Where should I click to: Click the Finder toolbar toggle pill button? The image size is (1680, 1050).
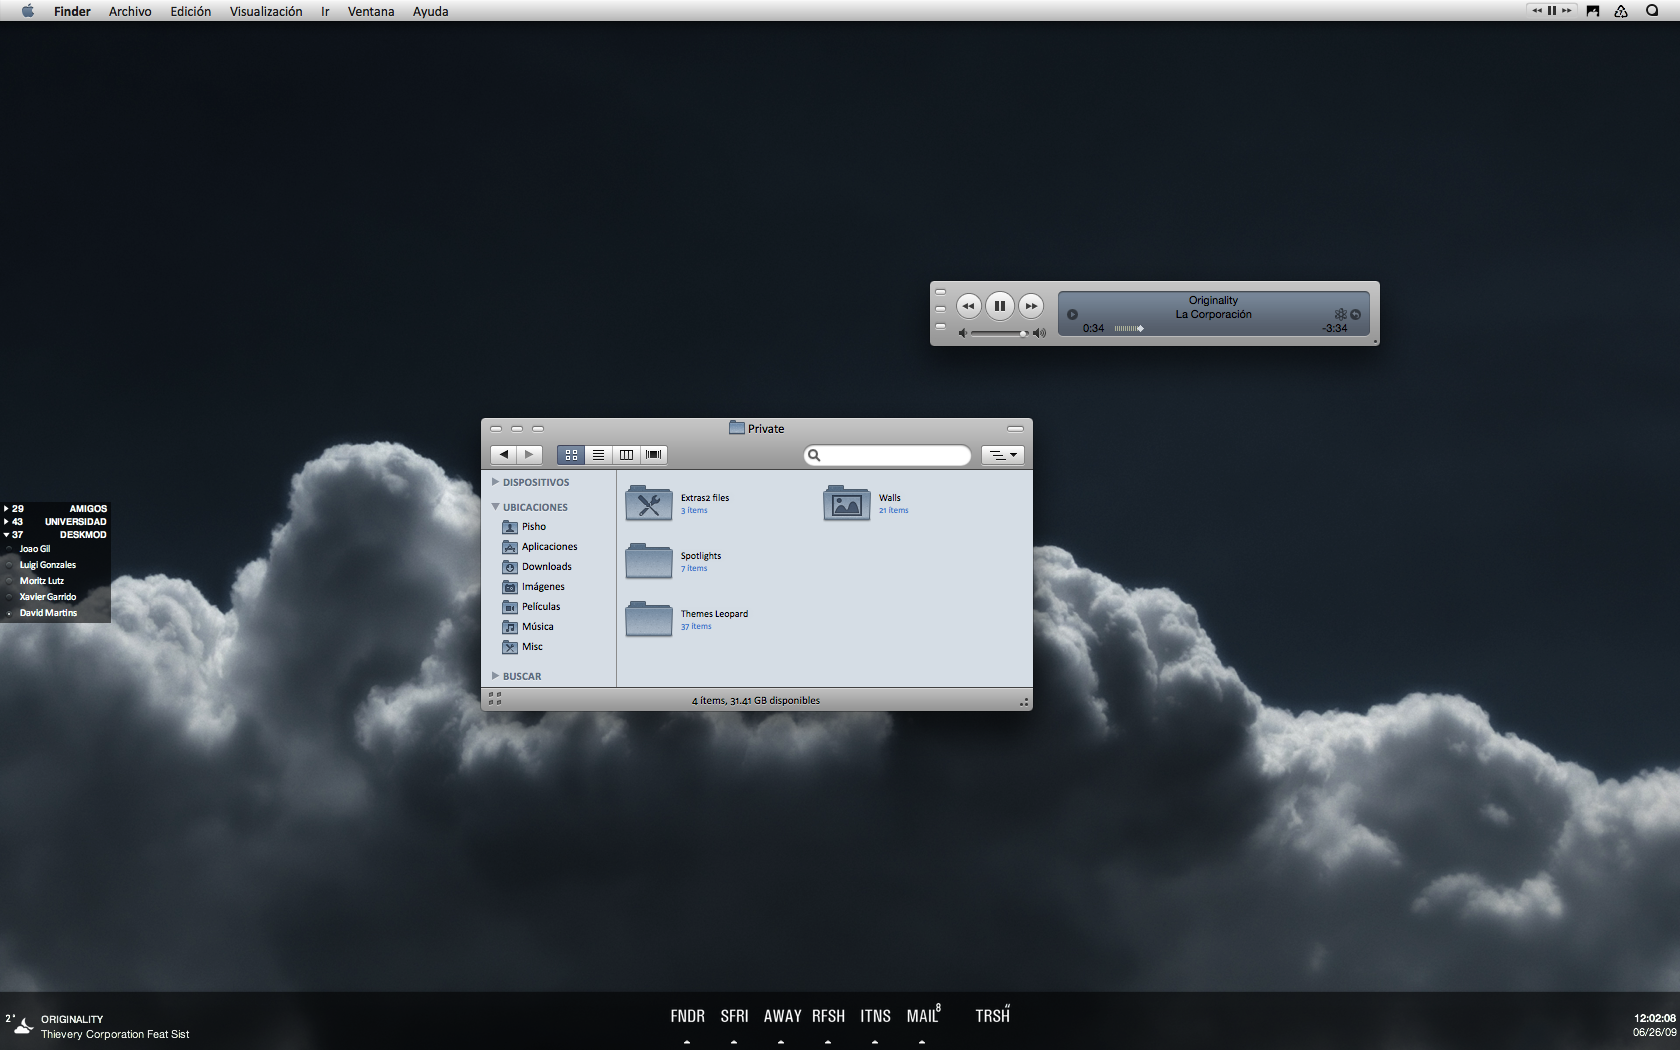click(1015, 429)
